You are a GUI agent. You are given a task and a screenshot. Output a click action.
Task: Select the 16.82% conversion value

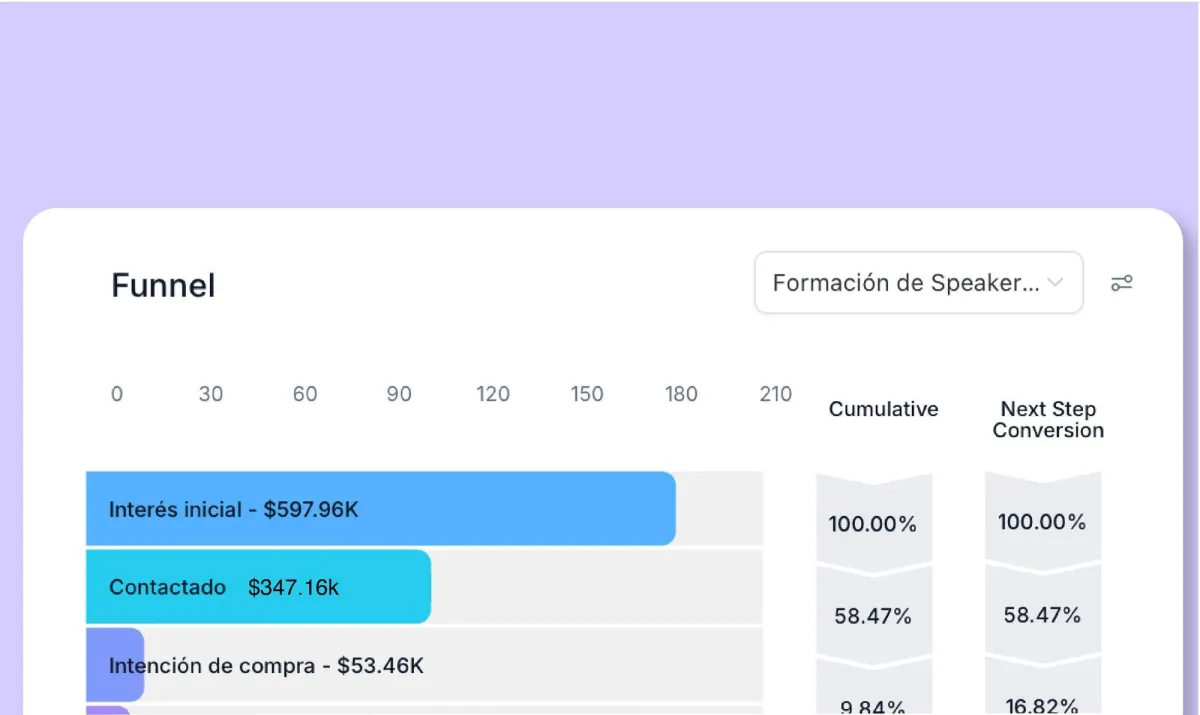(x=1043, y=706)
